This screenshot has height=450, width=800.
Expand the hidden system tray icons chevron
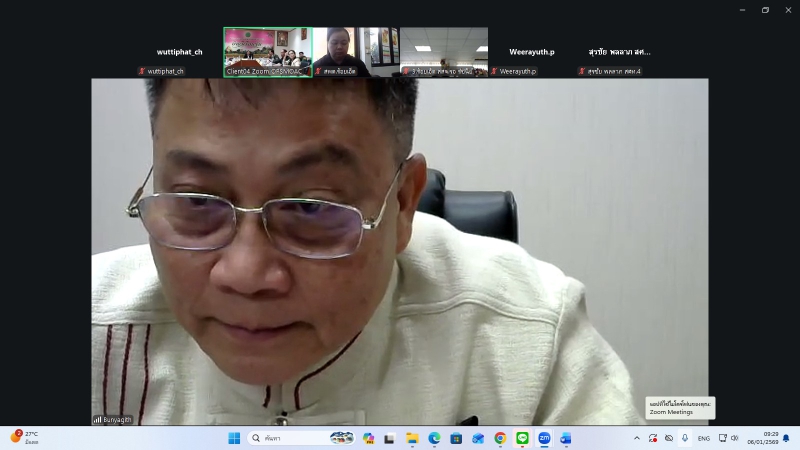637,438
